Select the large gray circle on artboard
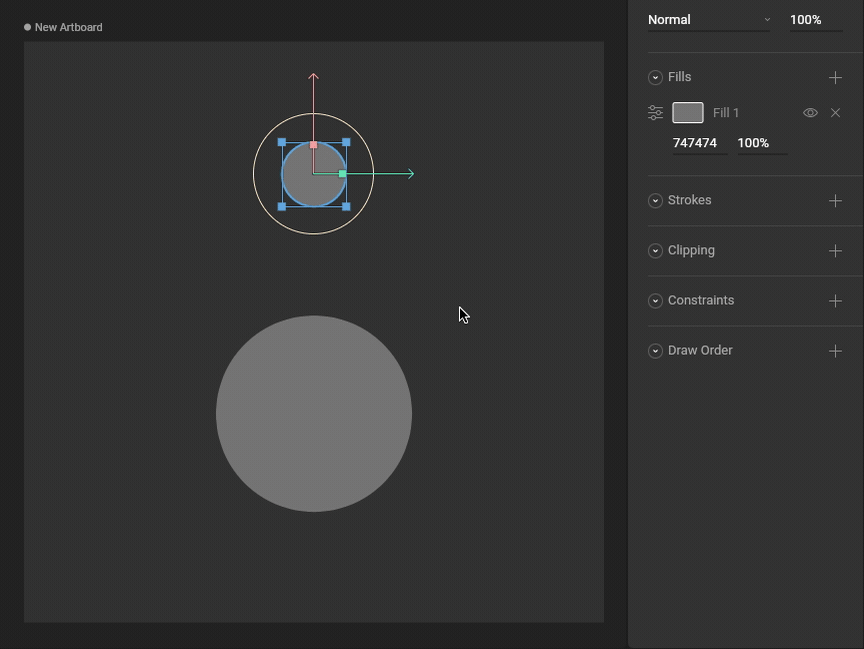This screenshot has height=649, width=864. point(314,414)
